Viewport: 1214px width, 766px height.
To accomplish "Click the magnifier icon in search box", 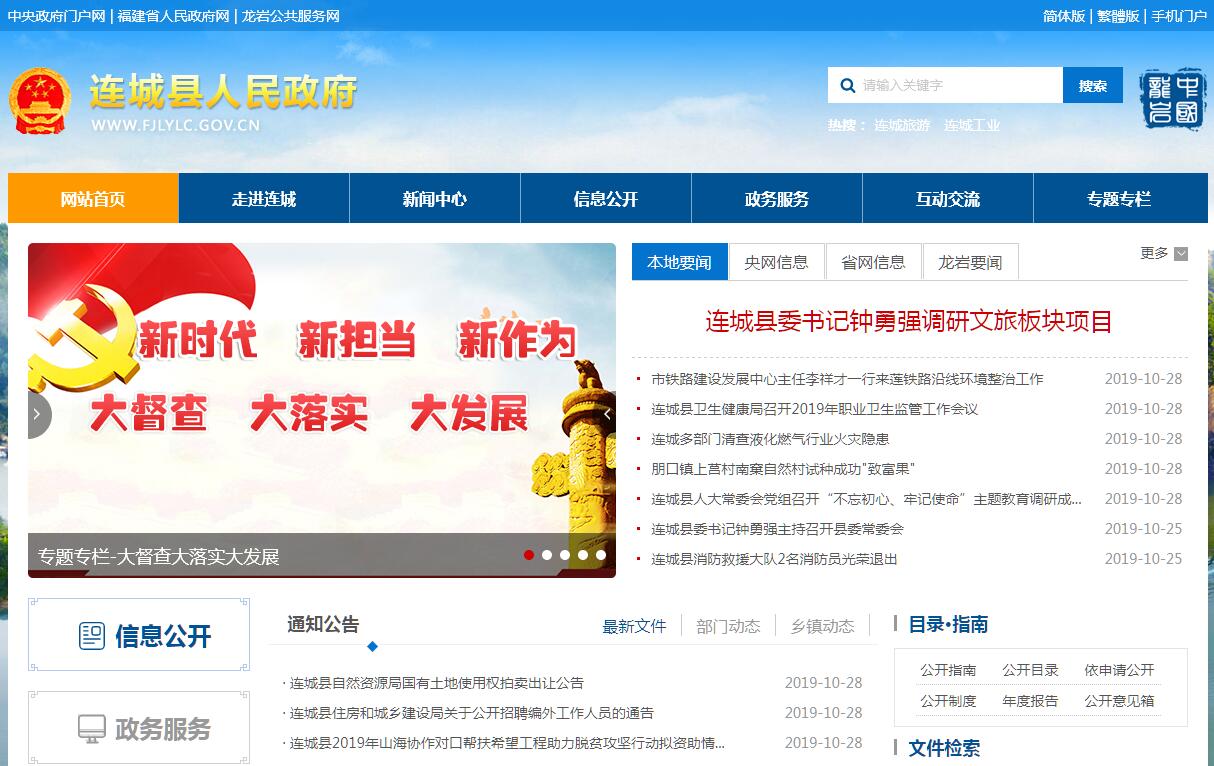I will click(x=847, y=86).
